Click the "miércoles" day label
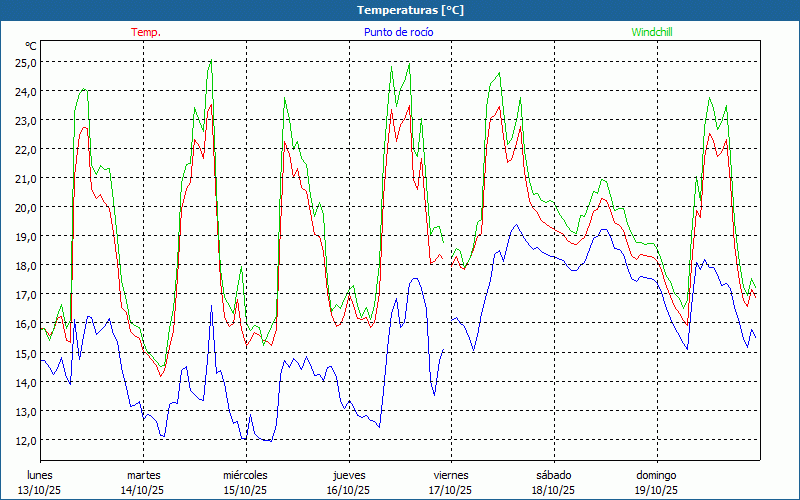Viewport: 800px width, 500px height. 245,475
